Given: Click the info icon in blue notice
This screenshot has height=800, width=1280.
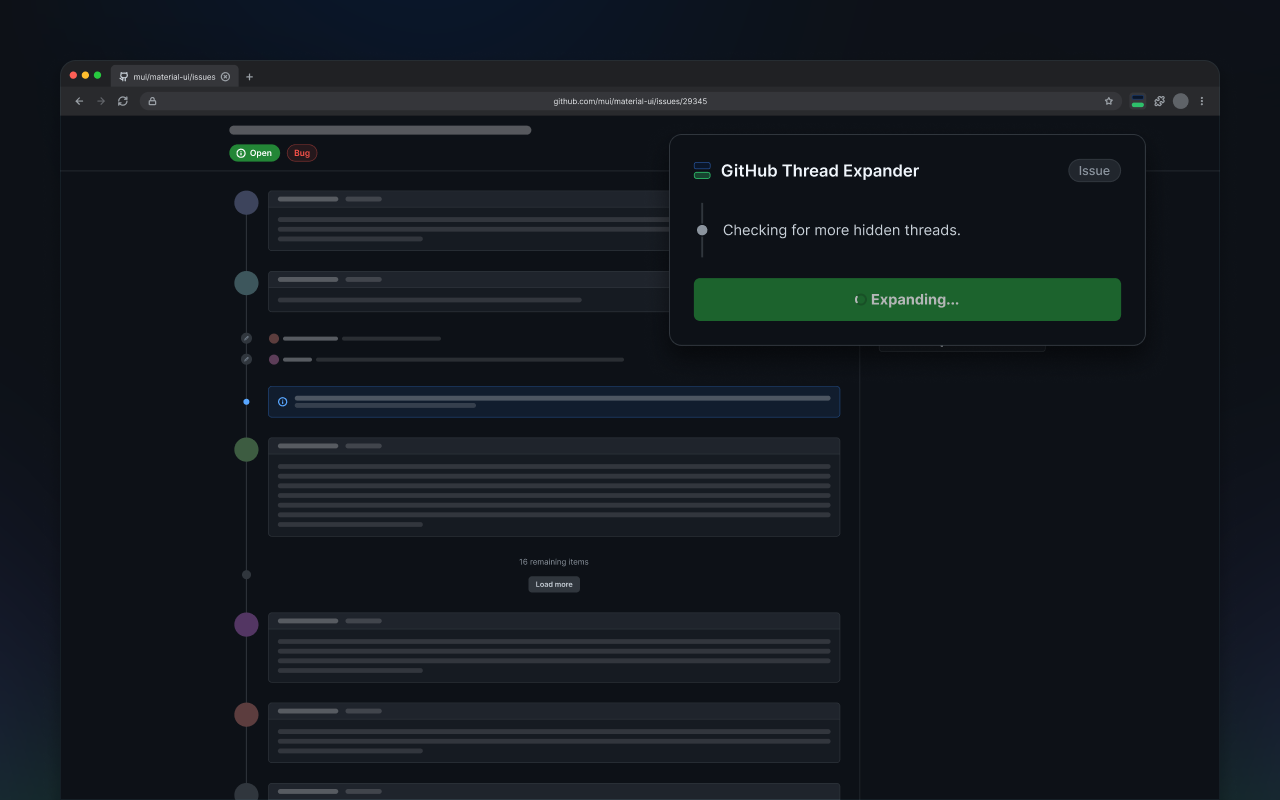Looking at the screenshot, I should 283,402.
